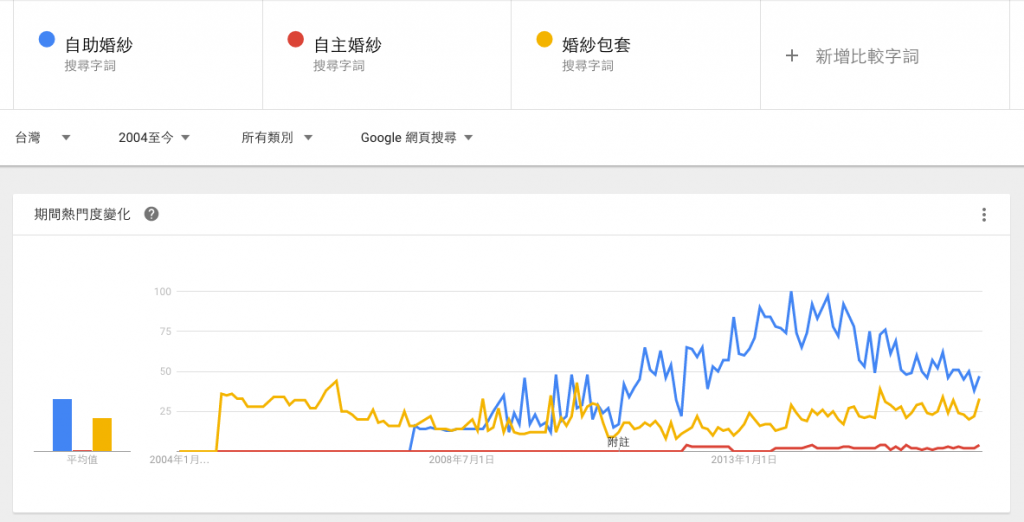Click the yellow average bar
1024x522 pixels.
pyautogui.click(x=102, y=434)
